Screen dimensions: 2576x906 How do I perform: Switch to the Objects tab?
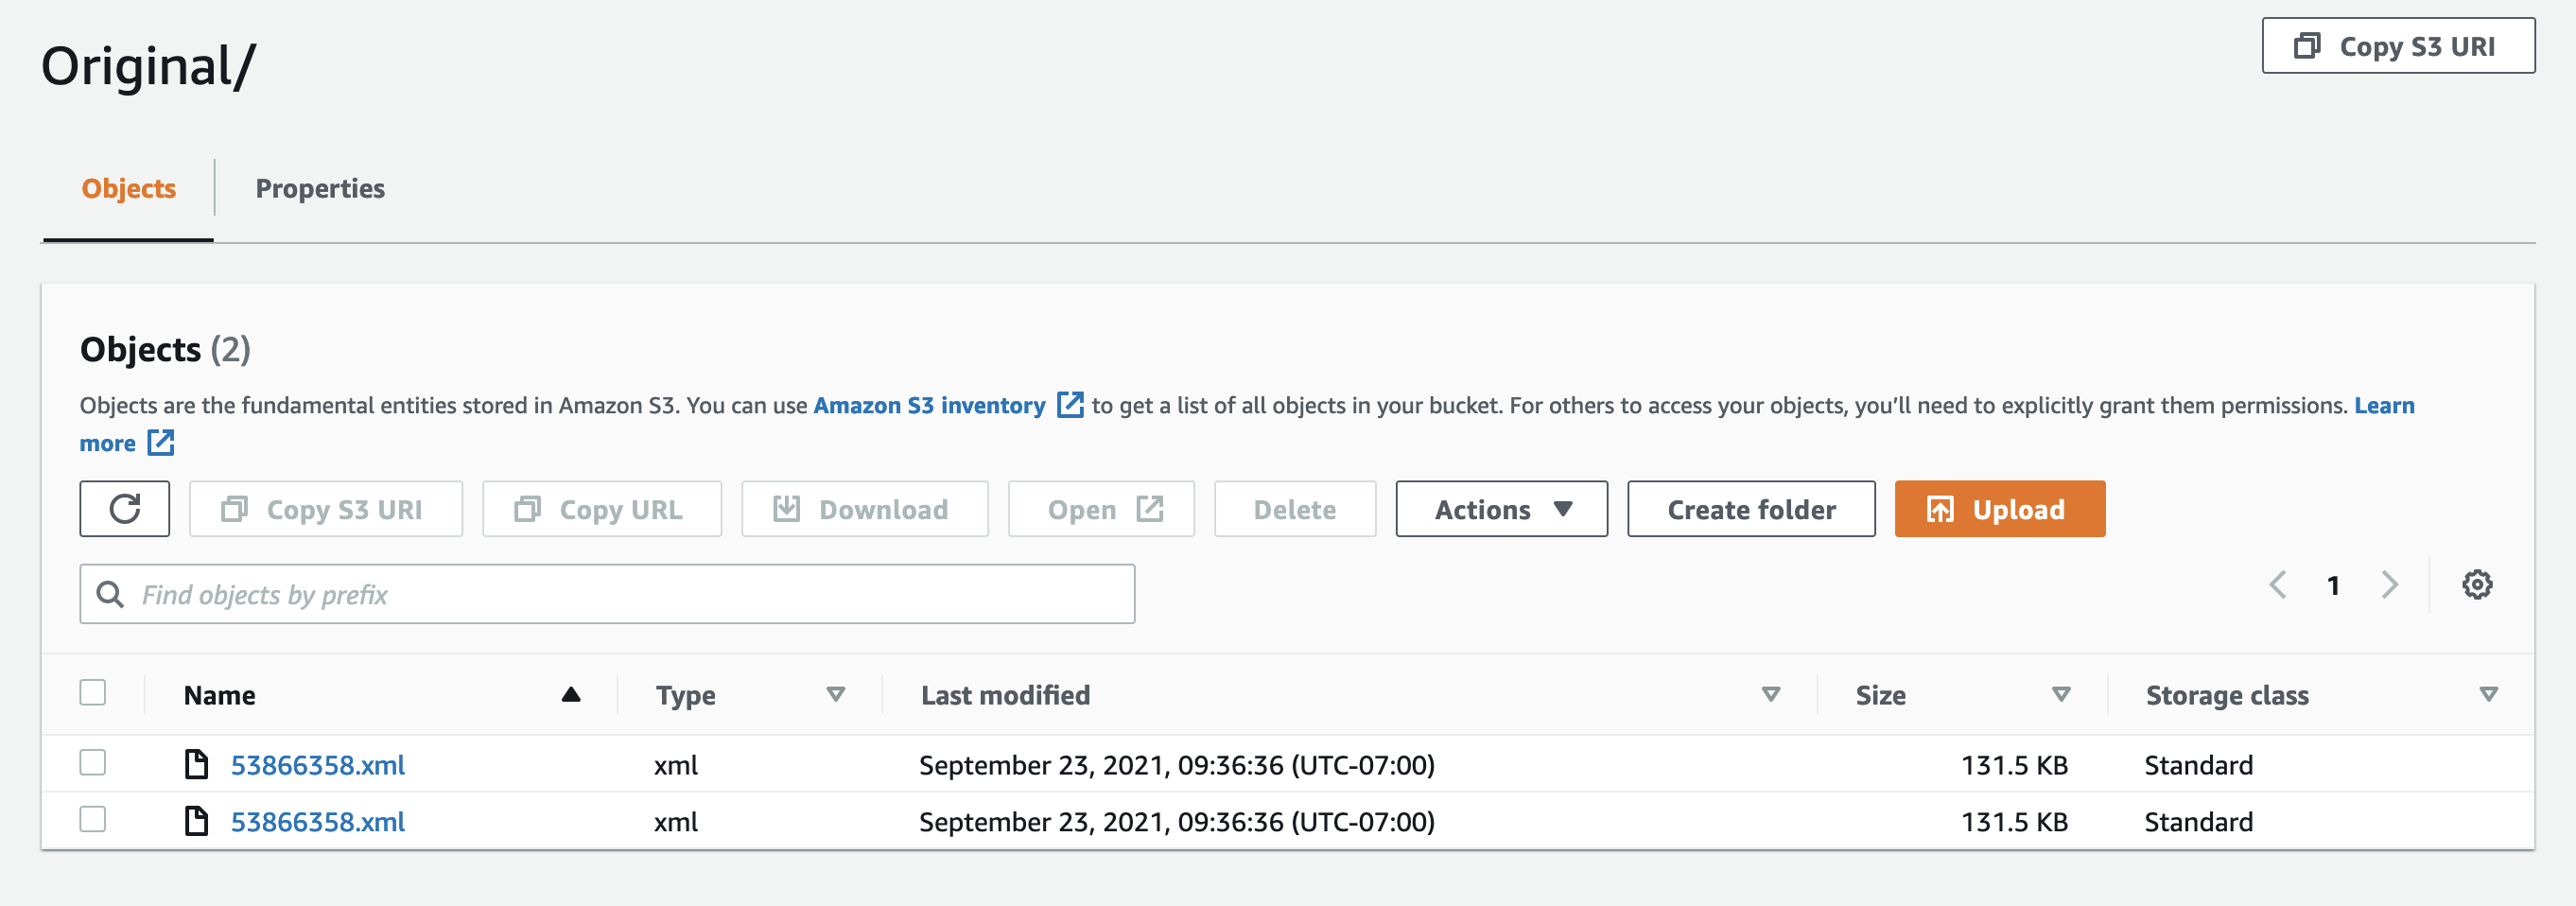click(129, 188)
